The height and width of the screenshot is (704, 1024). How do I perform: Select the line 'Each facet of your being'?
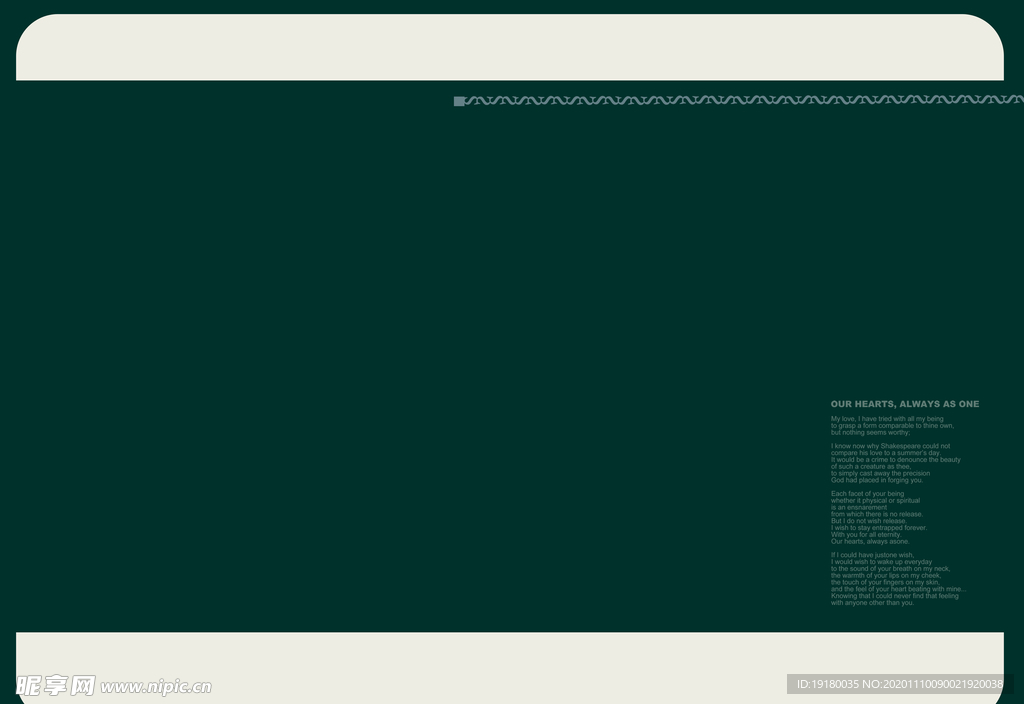(x=867, y=494)
